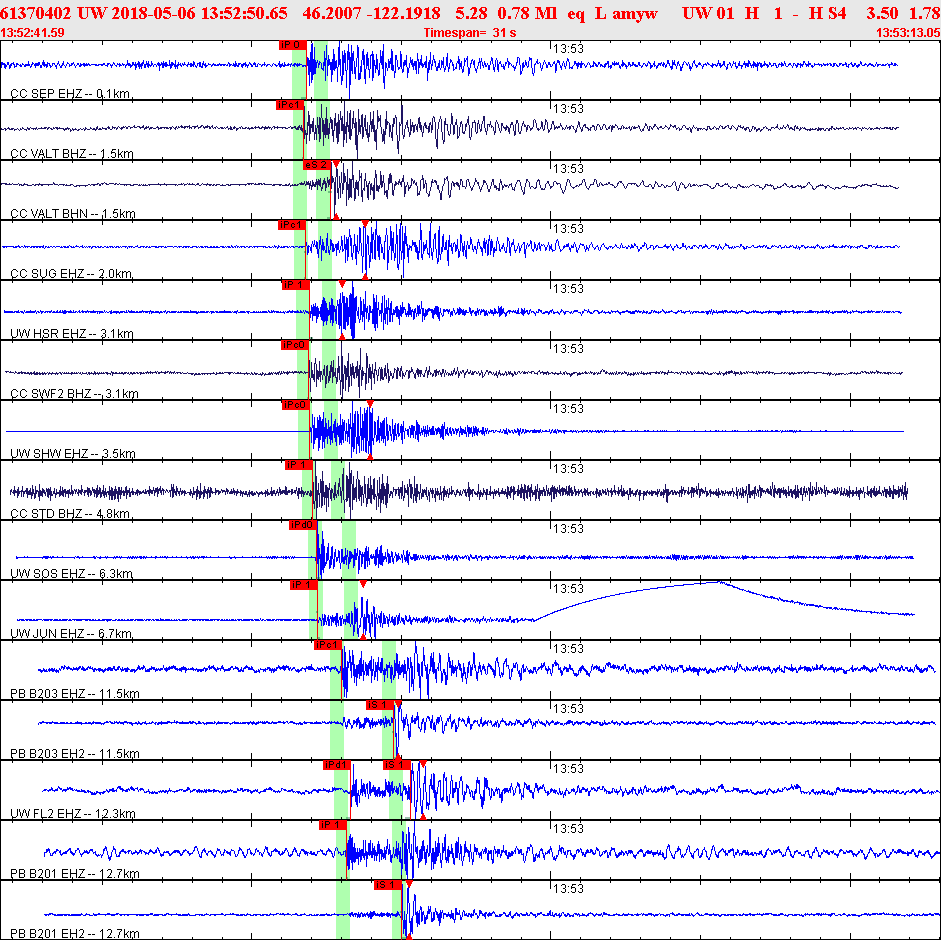Select the UW HSR EHZ channel label
The image size is (941, 940).
point(71,334)
